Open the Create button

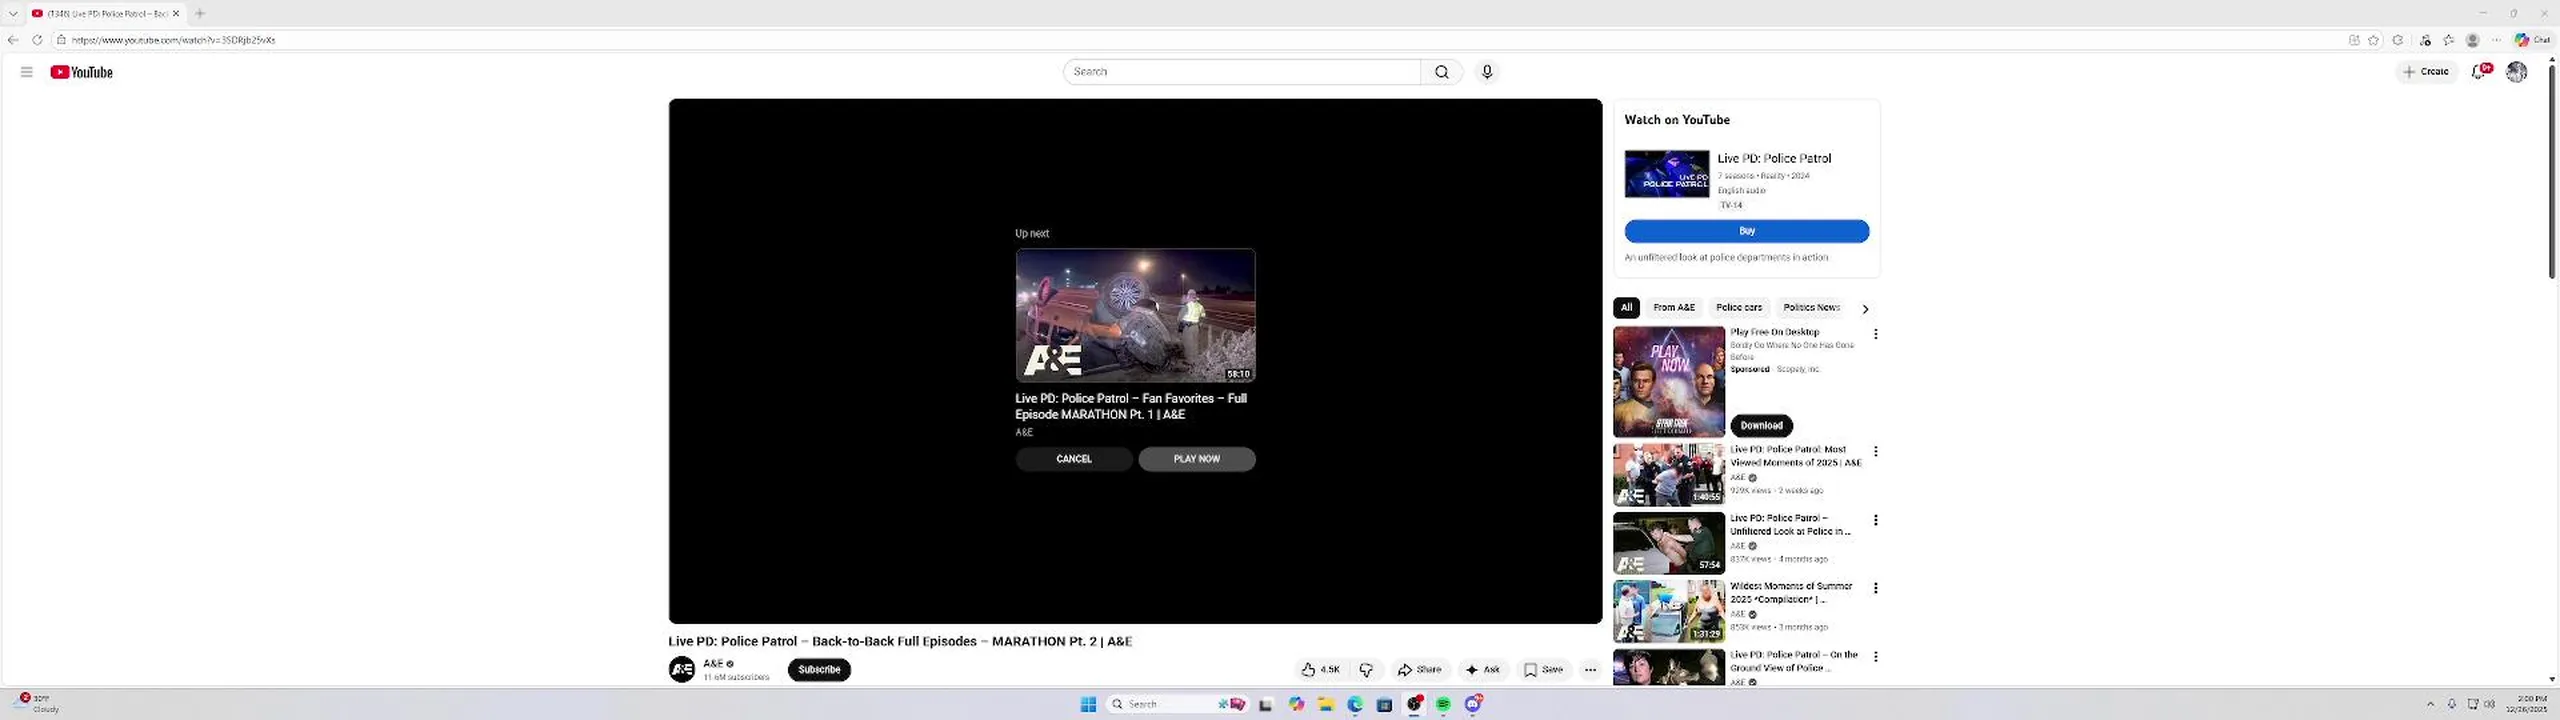(x=2426, y=72)
